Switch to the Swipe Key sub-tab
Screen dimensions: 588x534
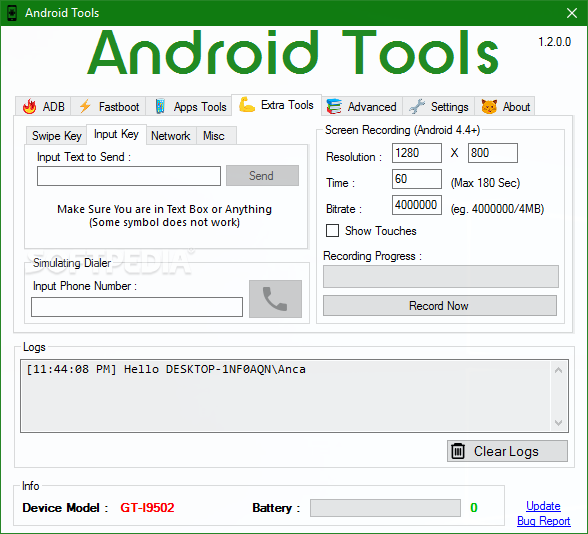point(57,135)
